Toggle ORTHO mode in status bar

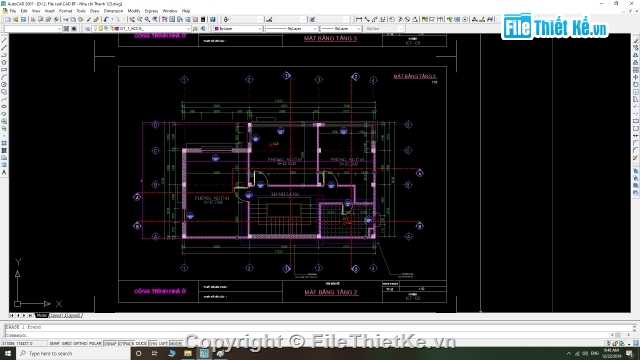tap(80, 344)
